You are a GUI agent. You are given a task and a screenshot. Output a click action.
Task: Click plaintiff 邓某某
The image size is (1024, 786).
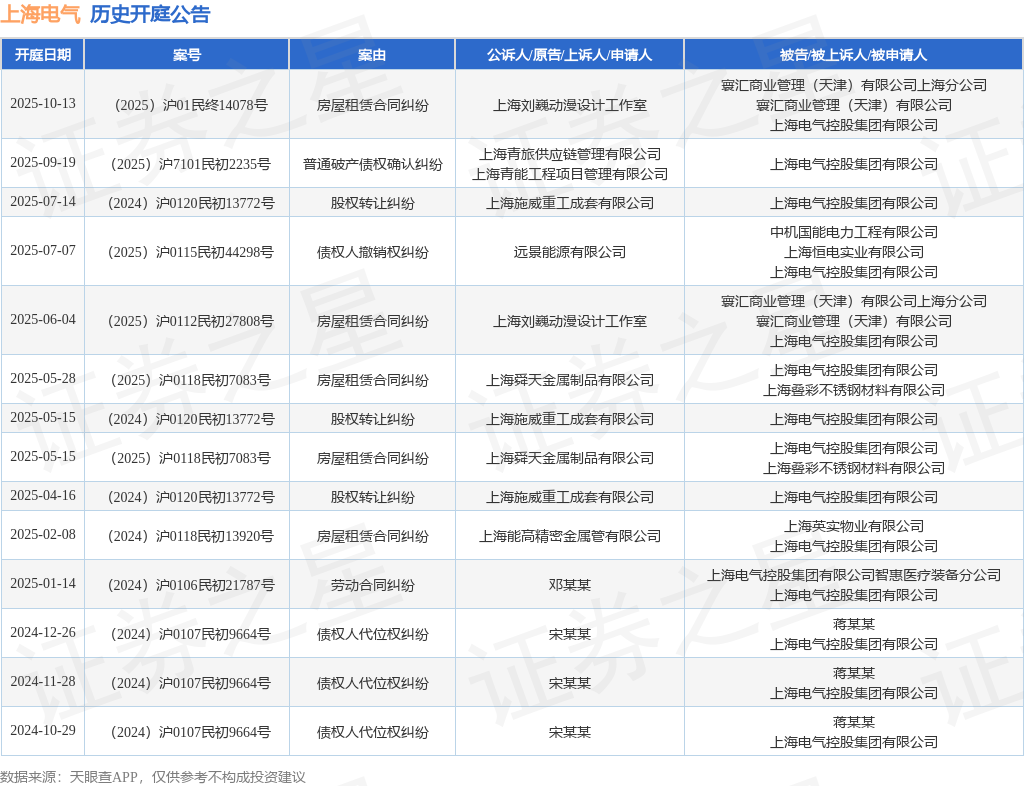tap(569, 586)
